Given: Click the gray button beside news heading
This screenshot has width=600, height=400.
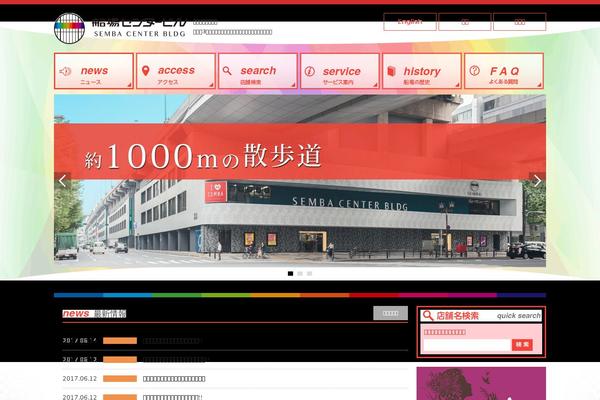Looking at the screenshot, I should (390, 313).
